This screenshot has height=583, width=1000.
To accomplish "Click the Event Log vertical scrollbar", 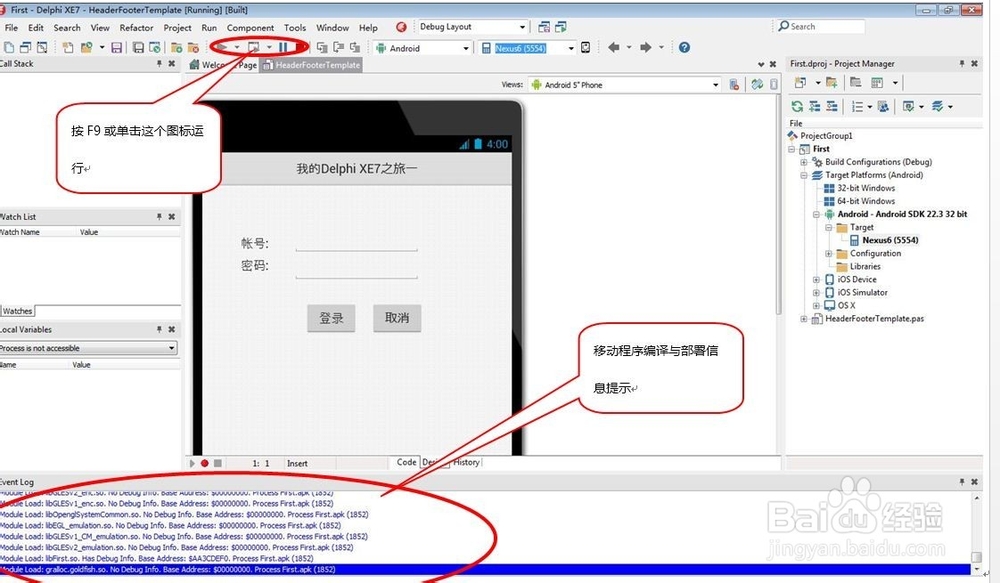I will pos(976,533).
